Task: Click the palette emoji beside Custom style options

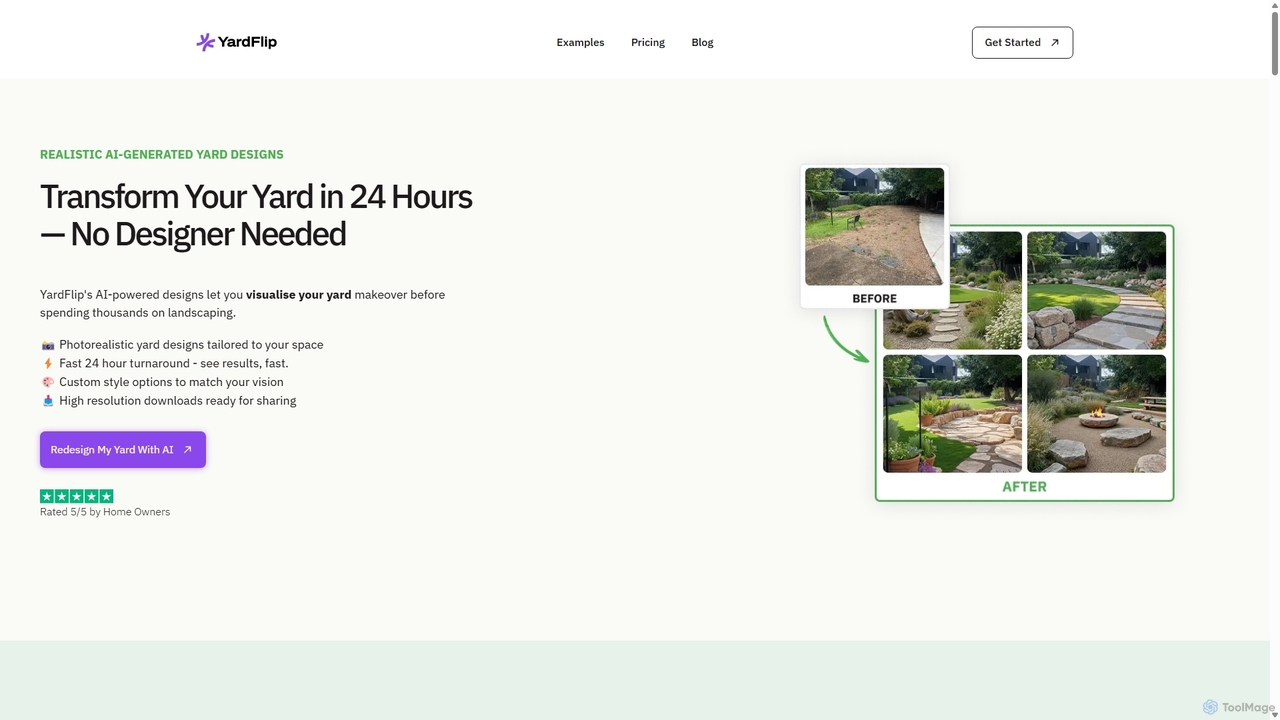Action: pyautogui.click(x=47, y=382)
